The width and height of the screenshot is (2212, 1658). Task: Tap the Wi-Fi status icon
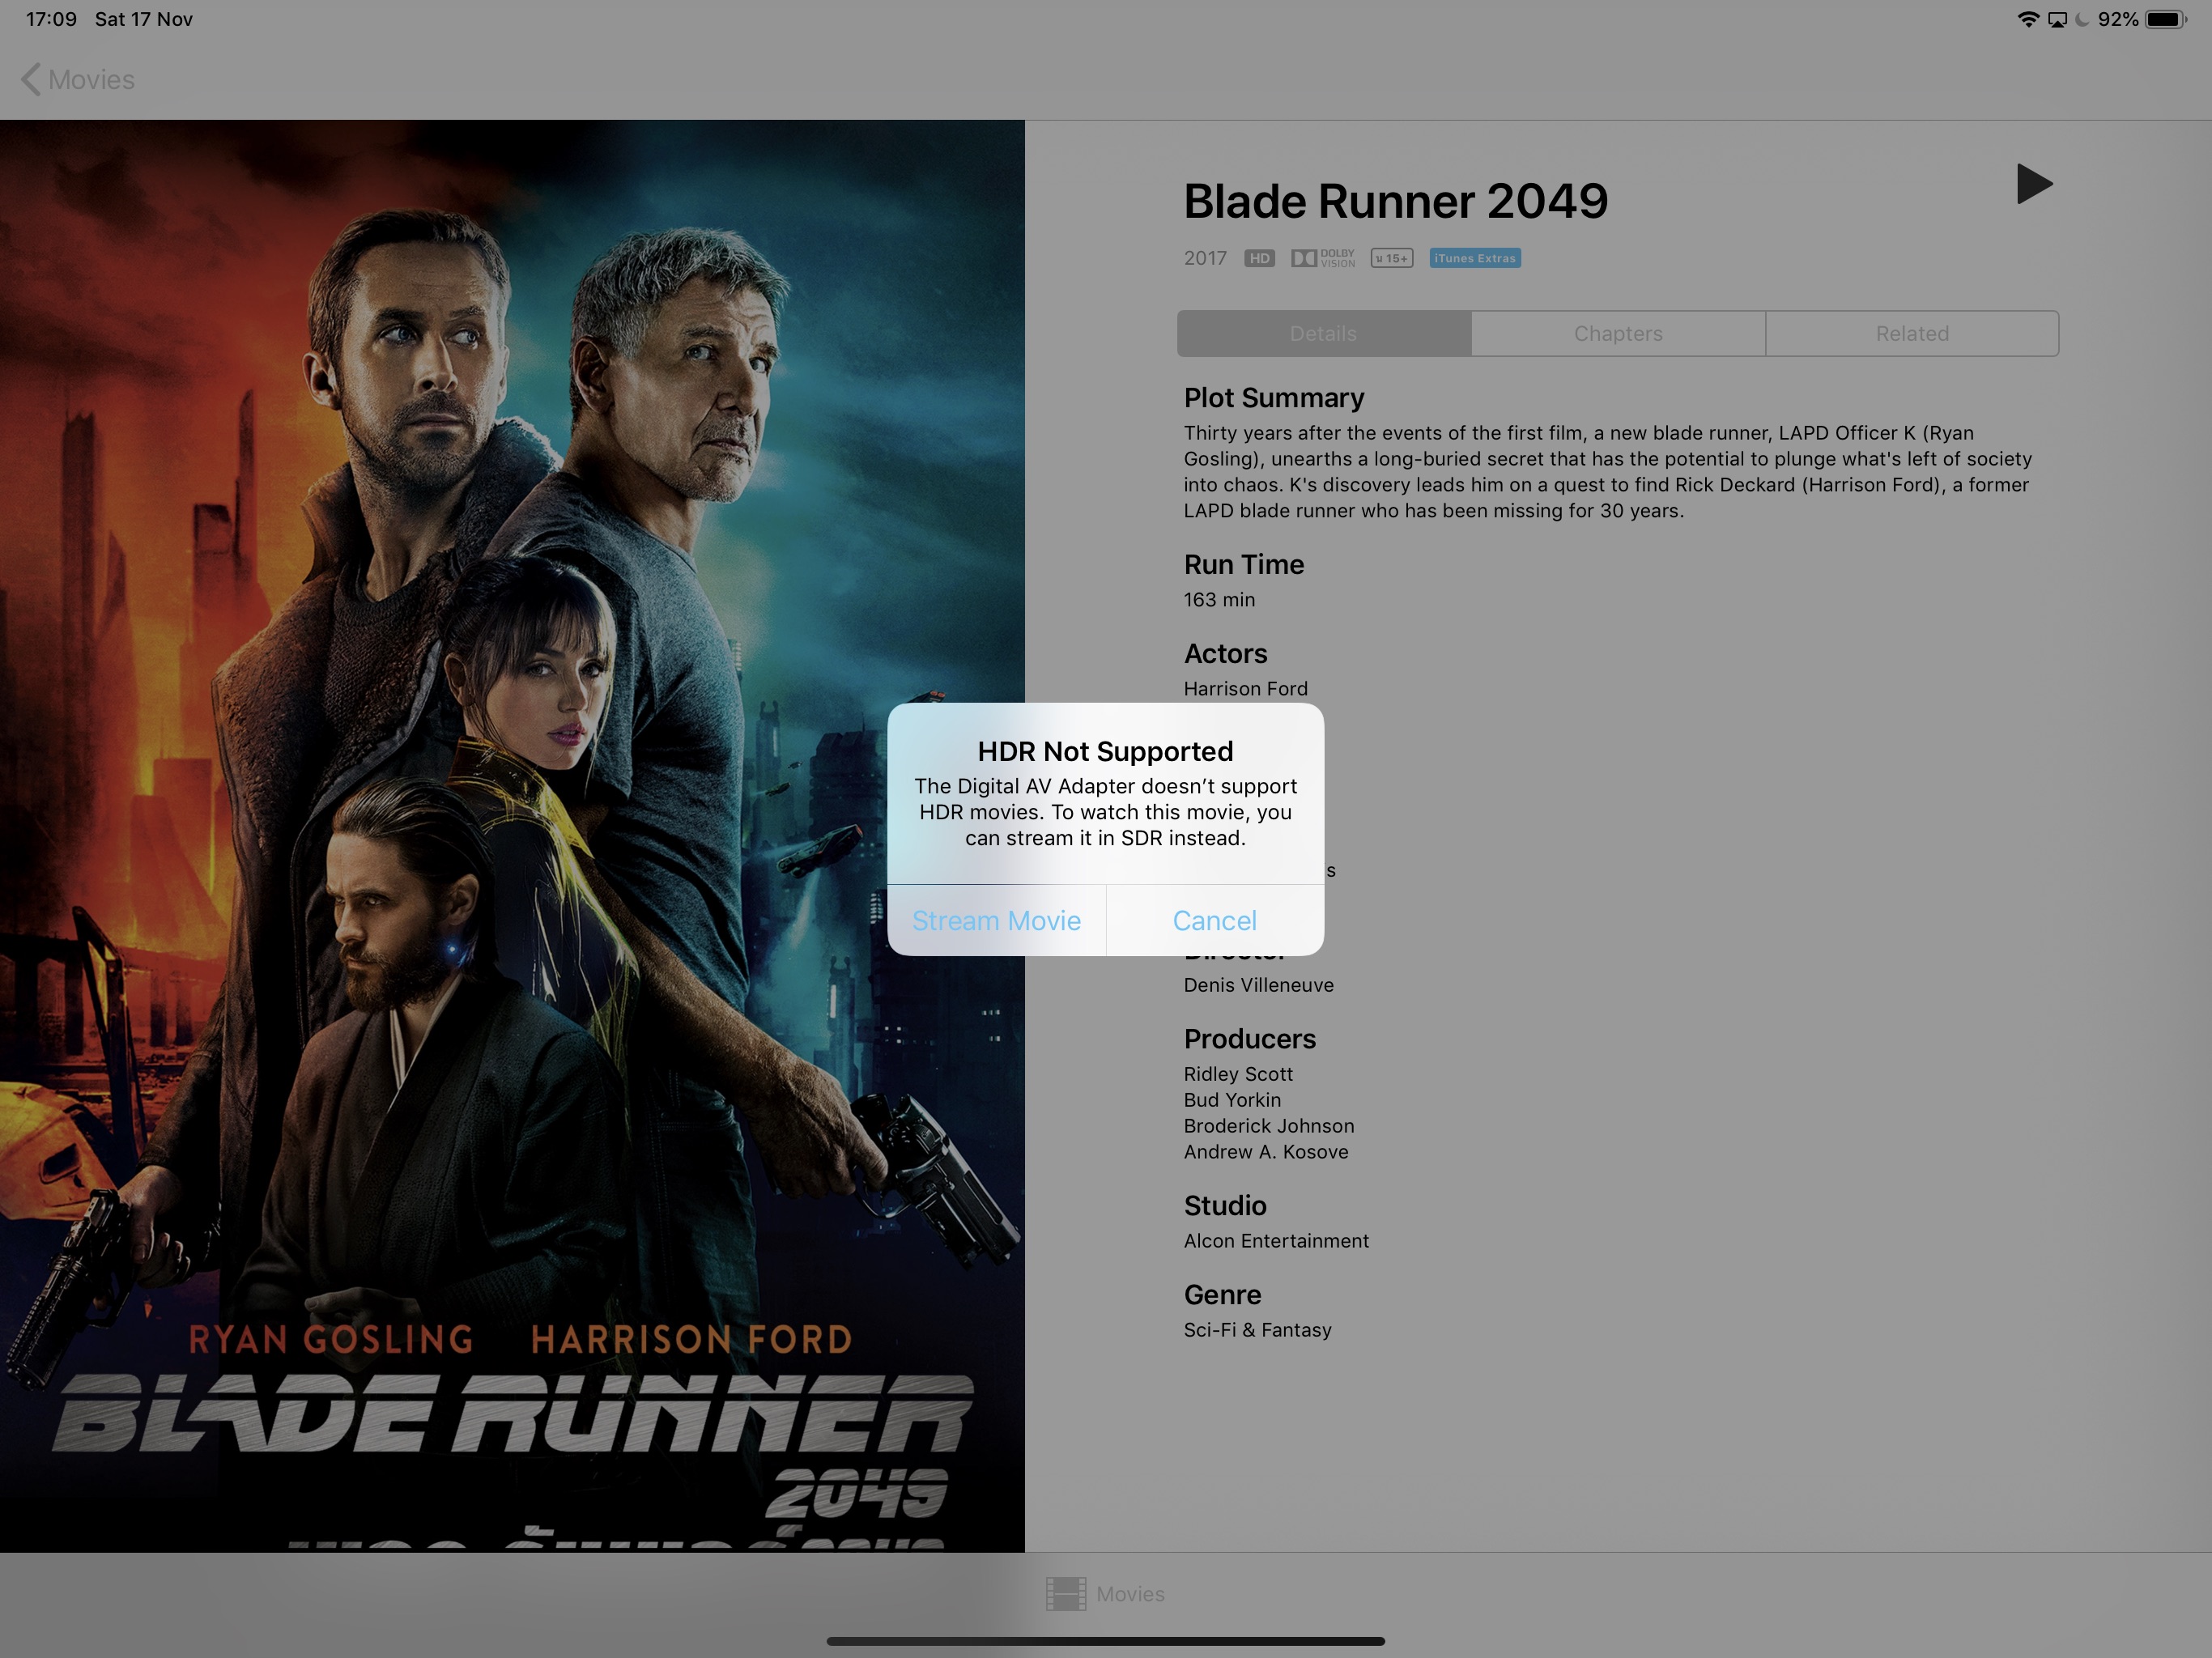[x=2028, y=20]
